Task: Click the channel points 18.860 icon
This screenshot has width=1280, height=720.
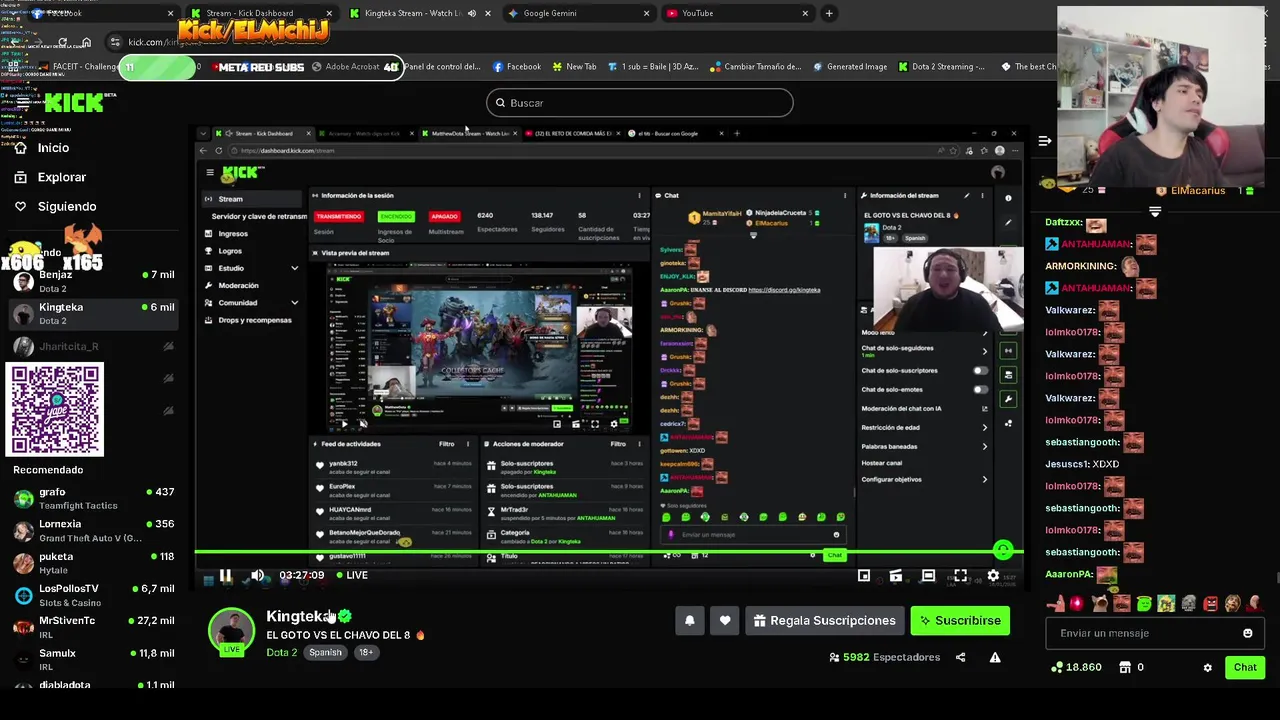Action: 1057,667
